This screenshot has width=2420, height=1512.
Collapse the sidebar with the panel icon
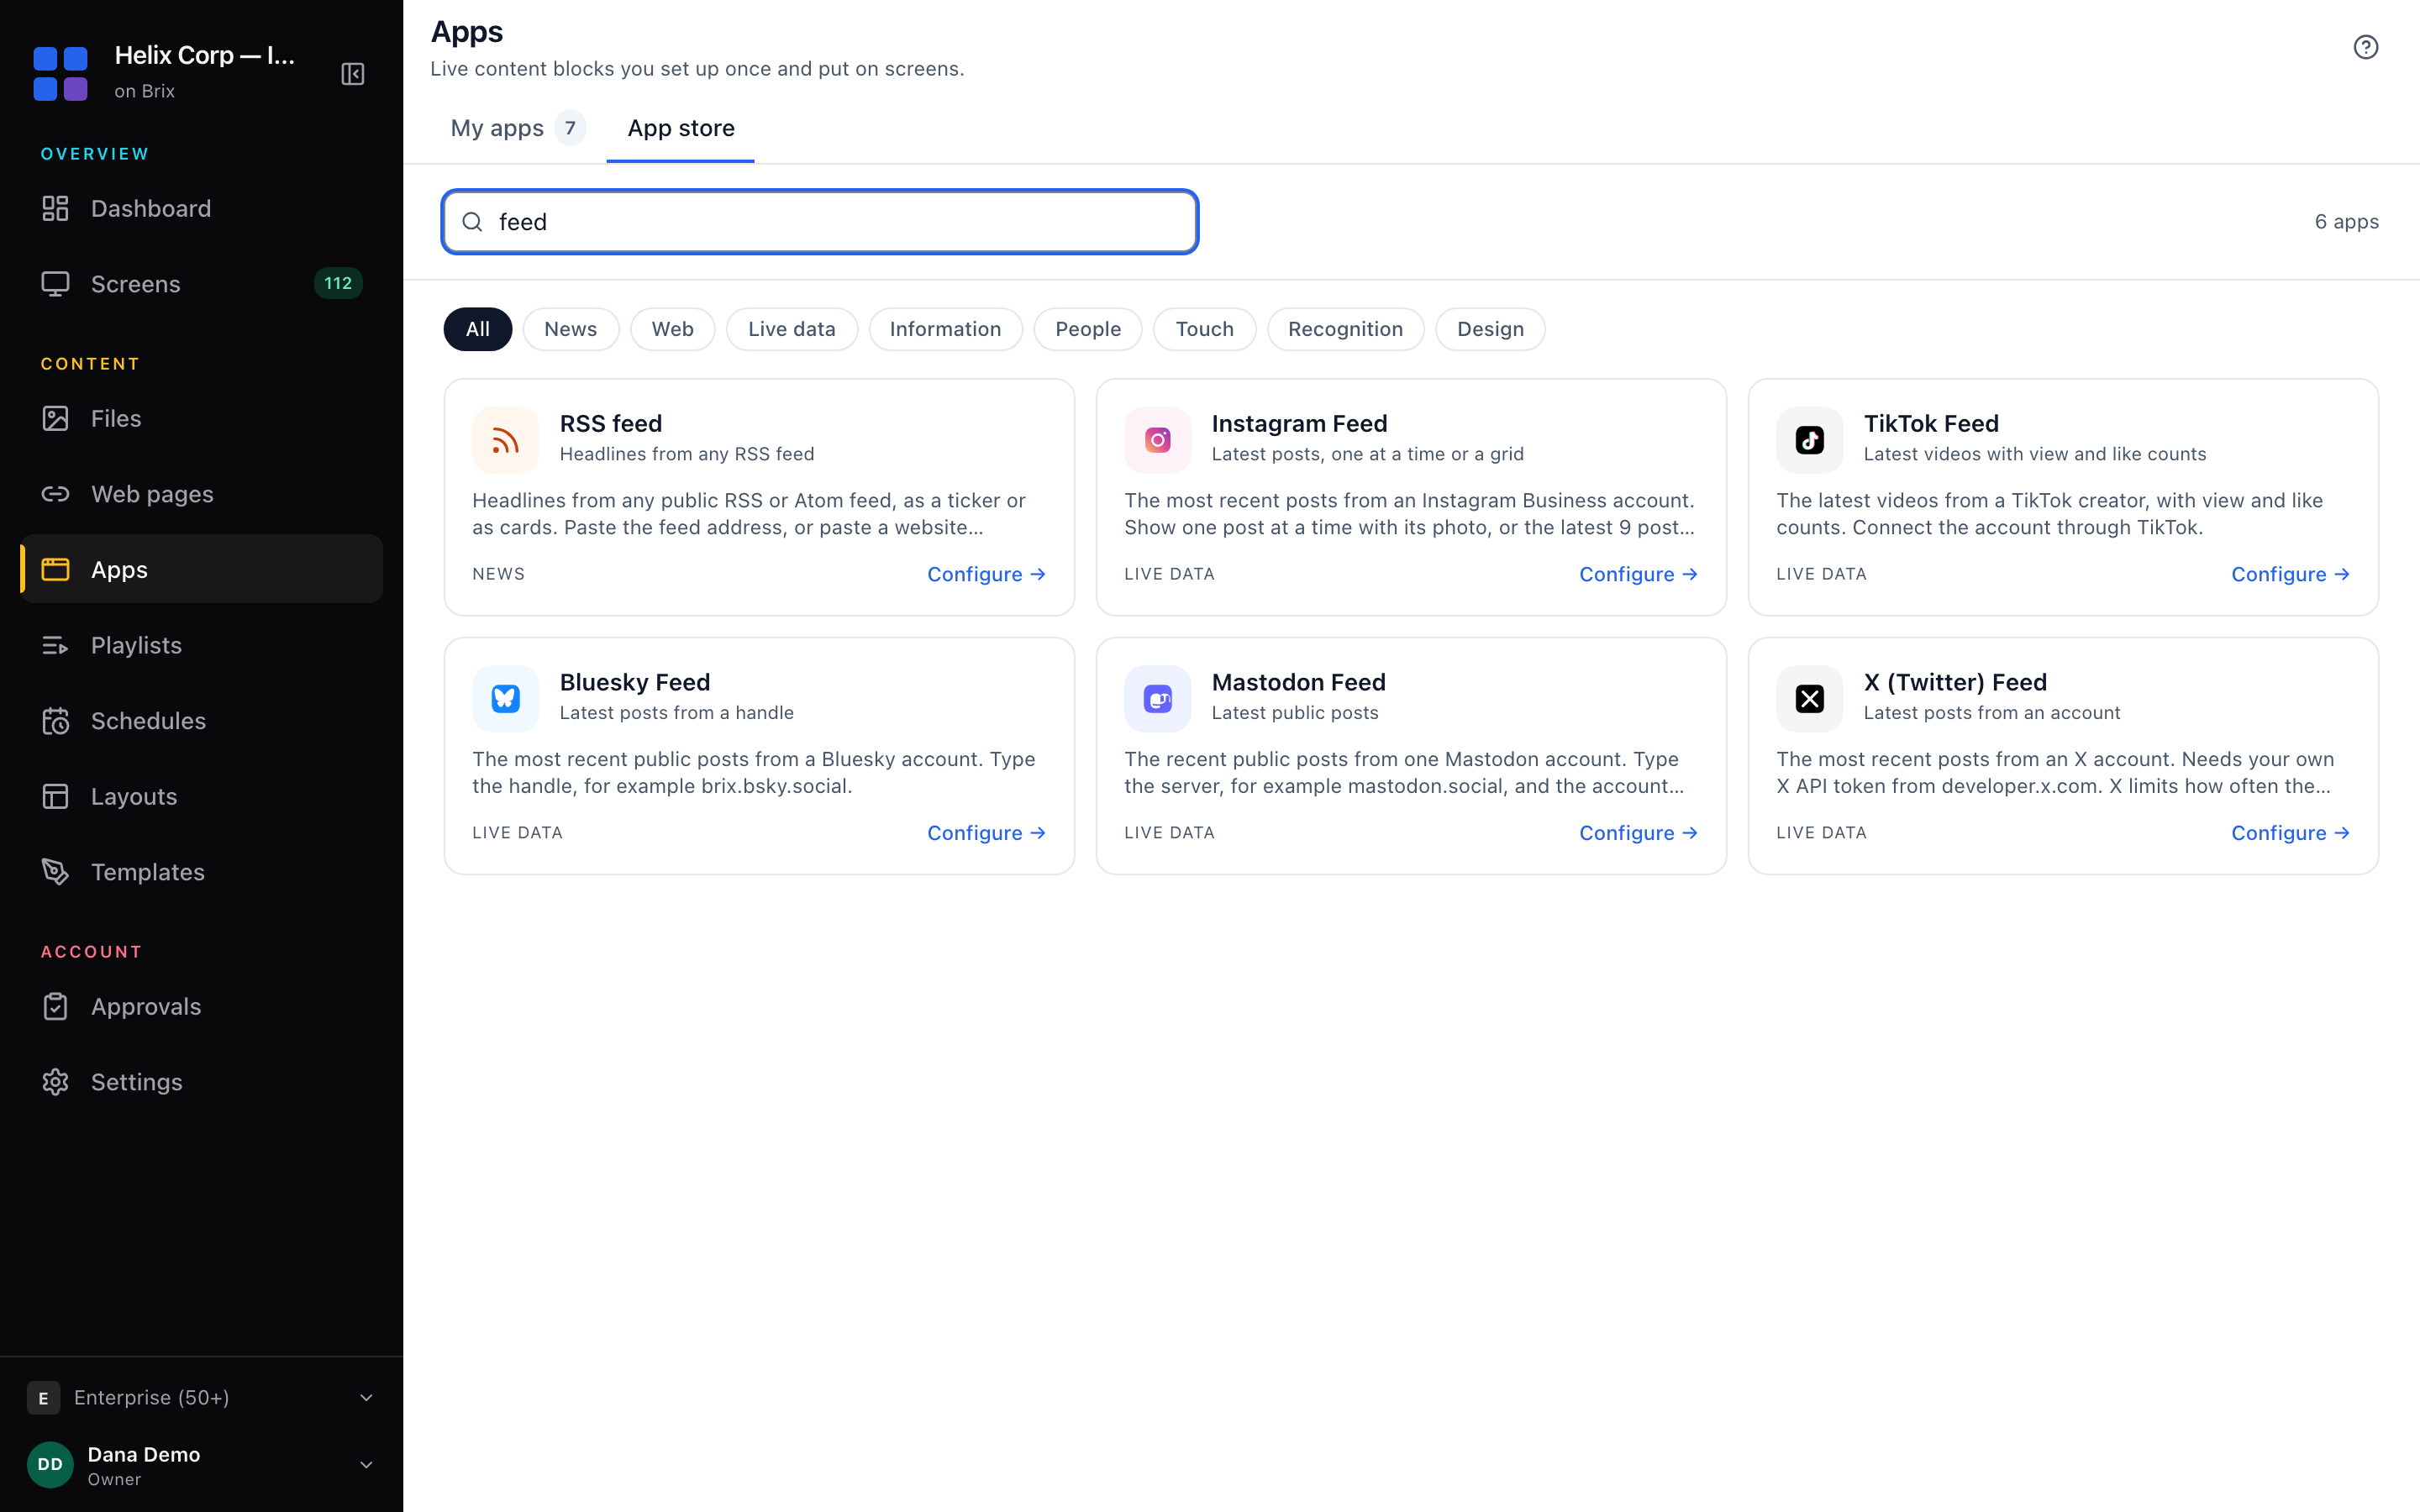(353, 74)
